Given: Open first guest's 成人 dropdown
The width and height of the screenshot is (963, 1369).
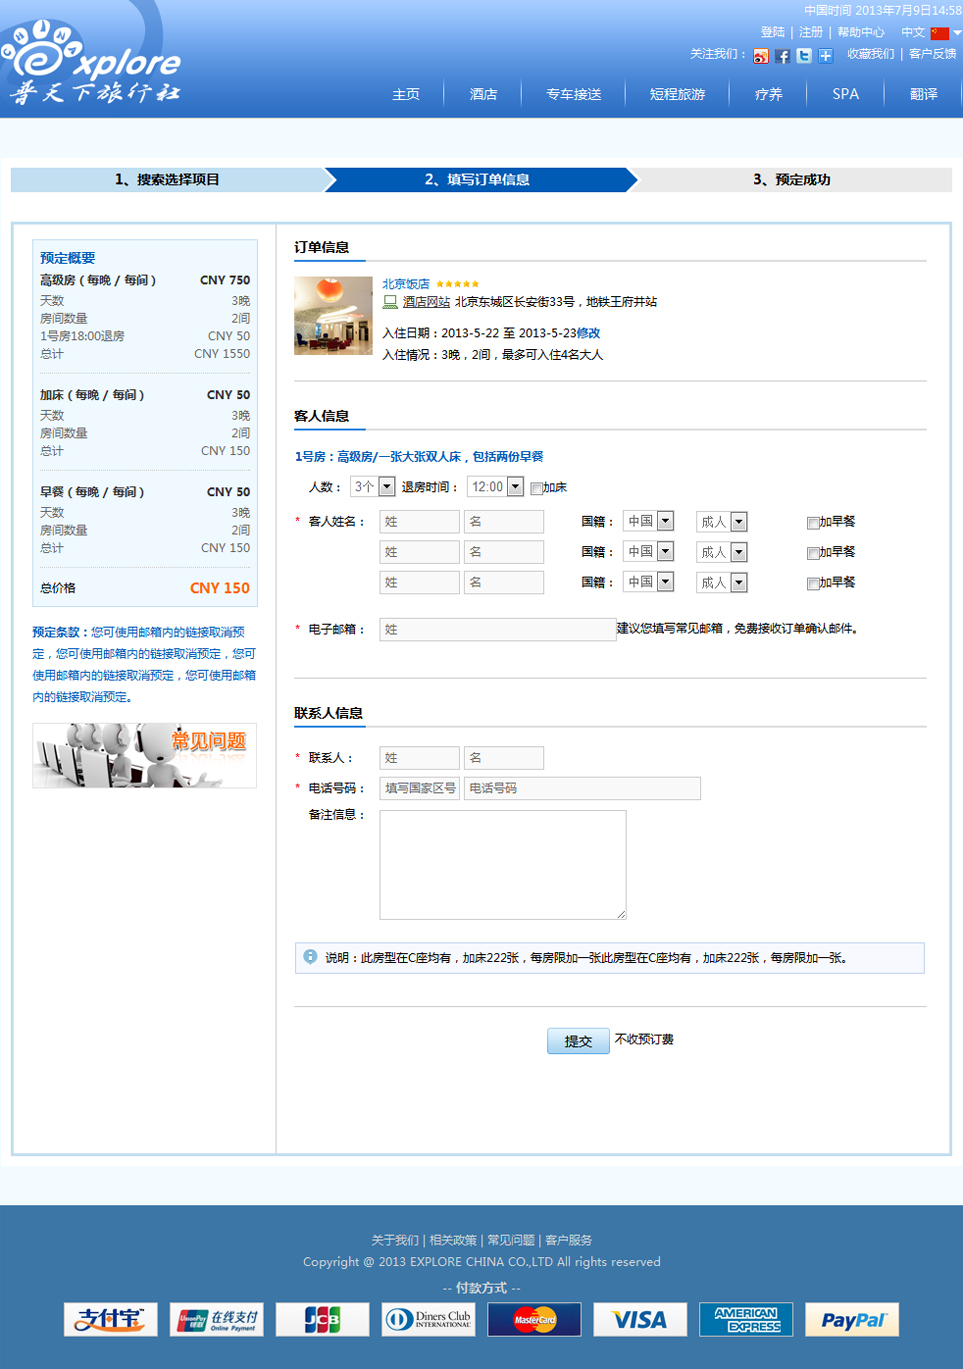Looking at the screenshot, I should click(722, 522).
